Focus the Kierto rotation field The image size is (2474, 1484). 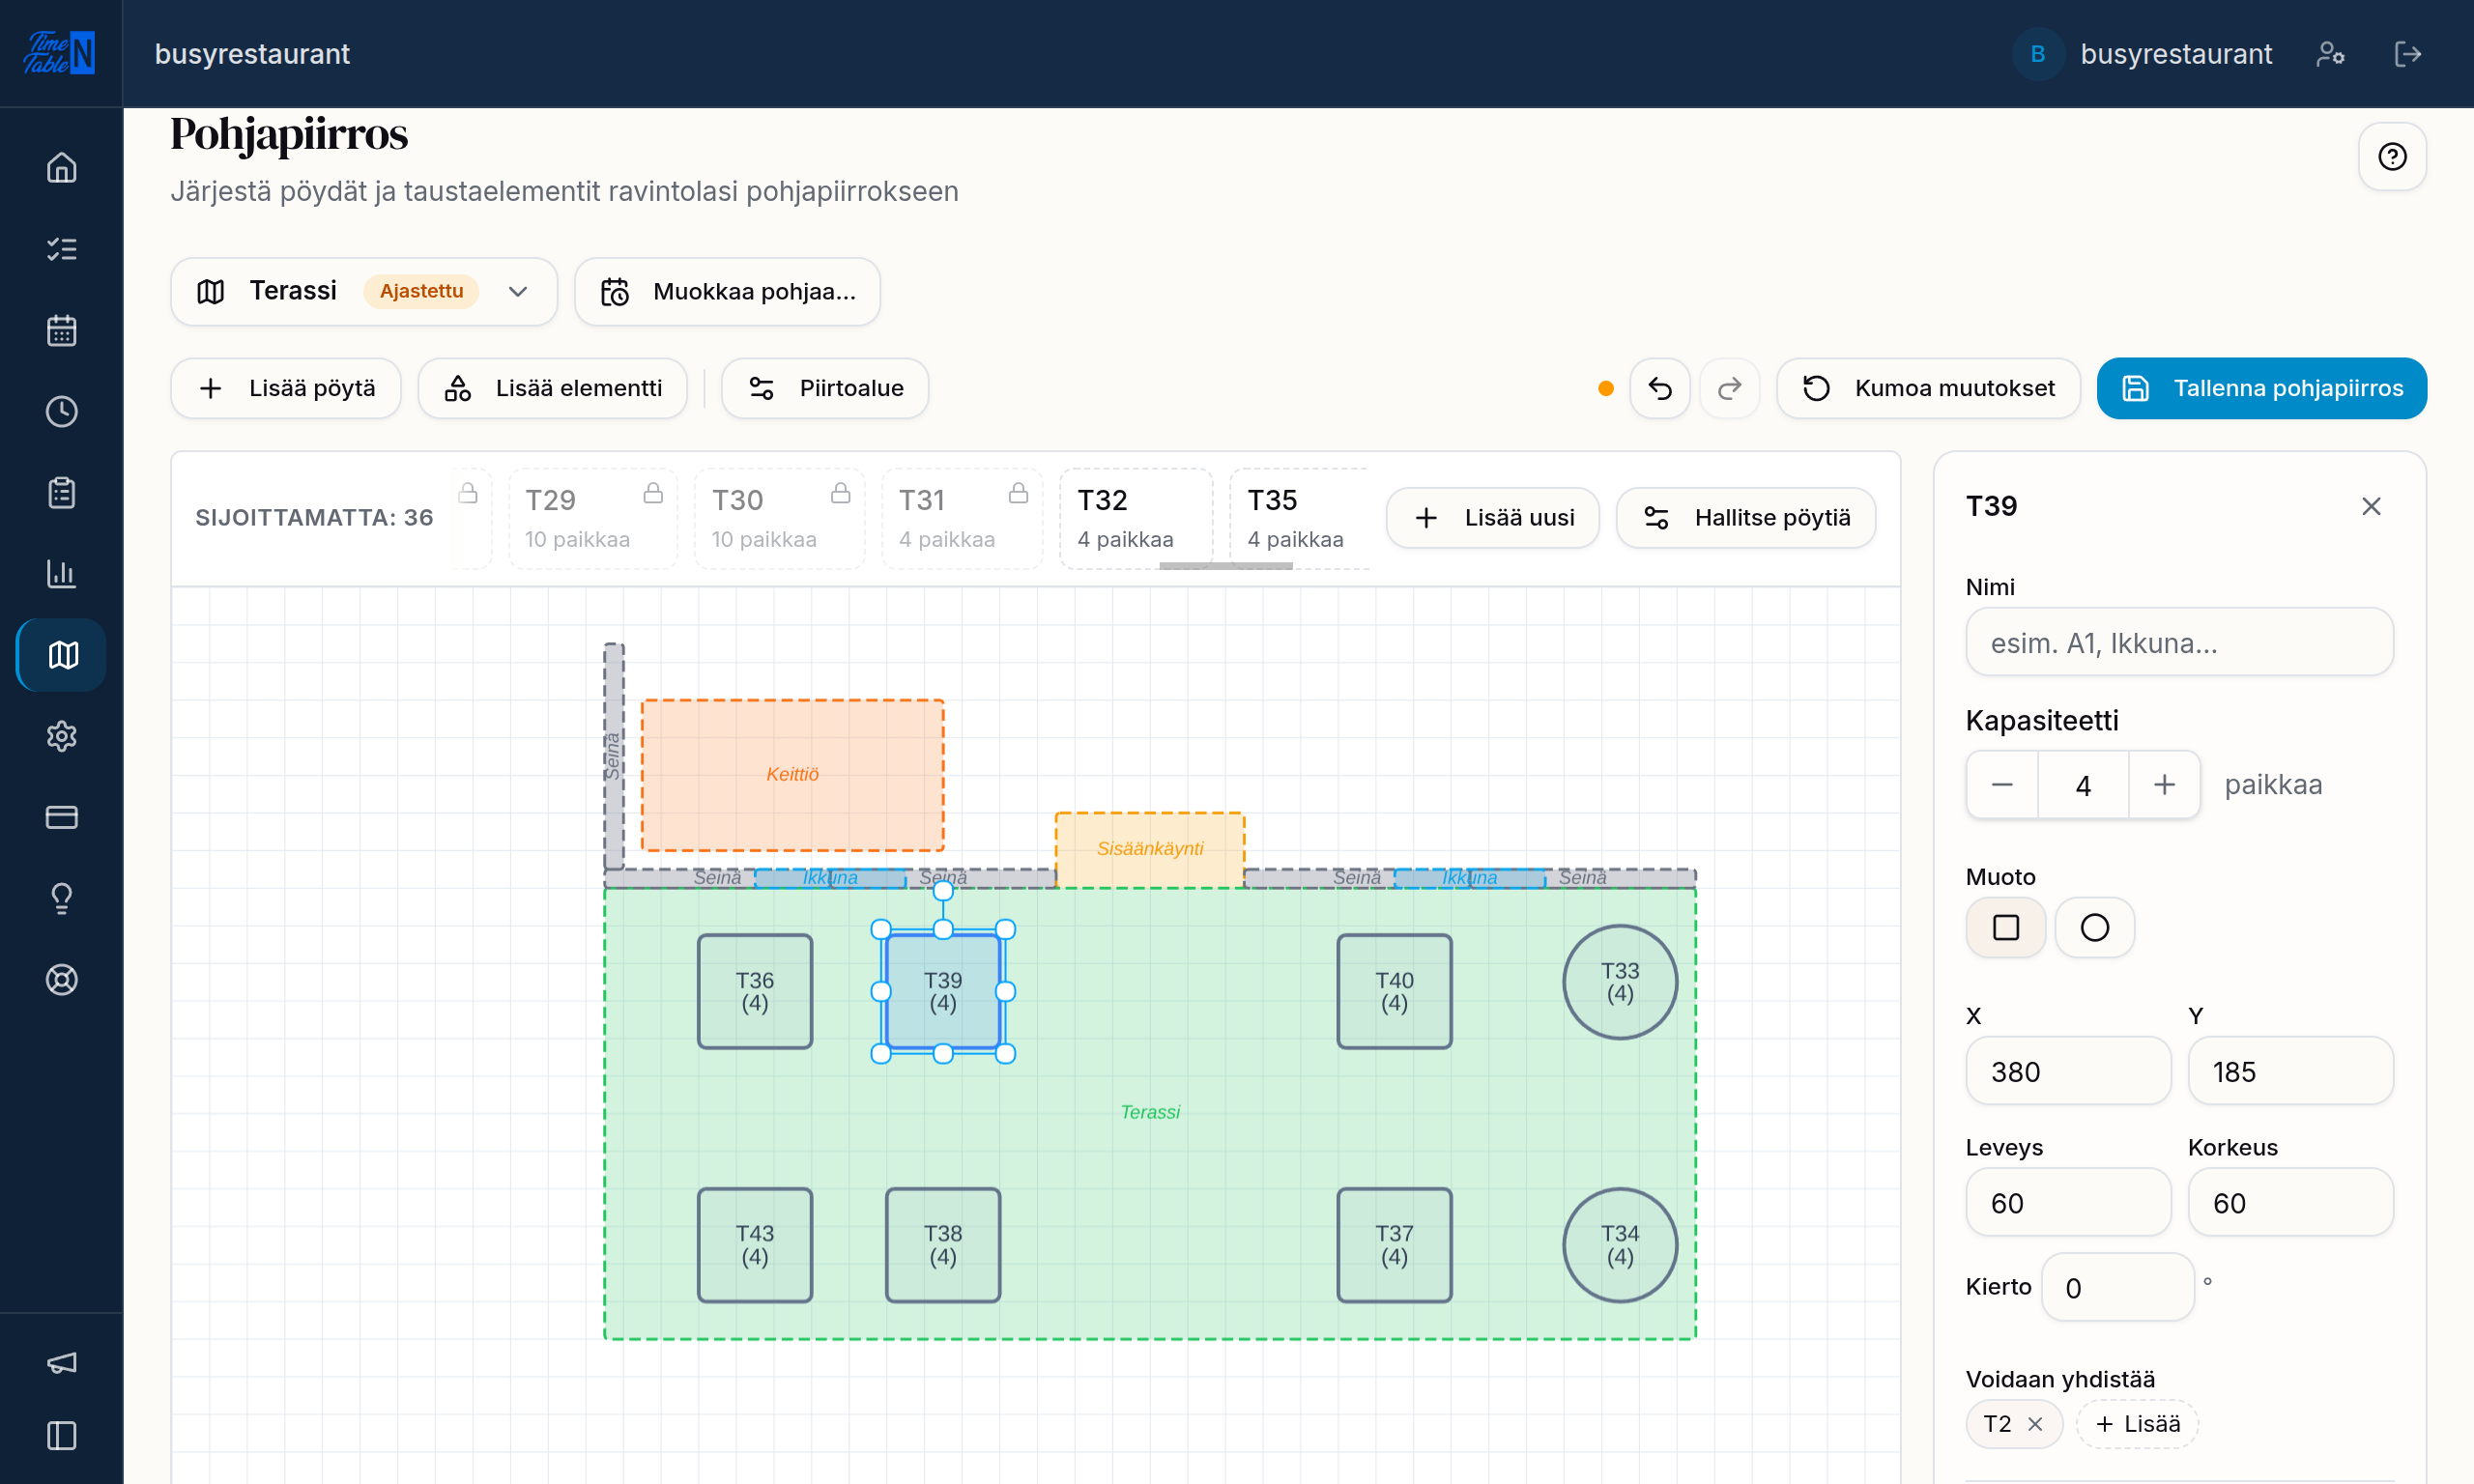(2118, 1287)
